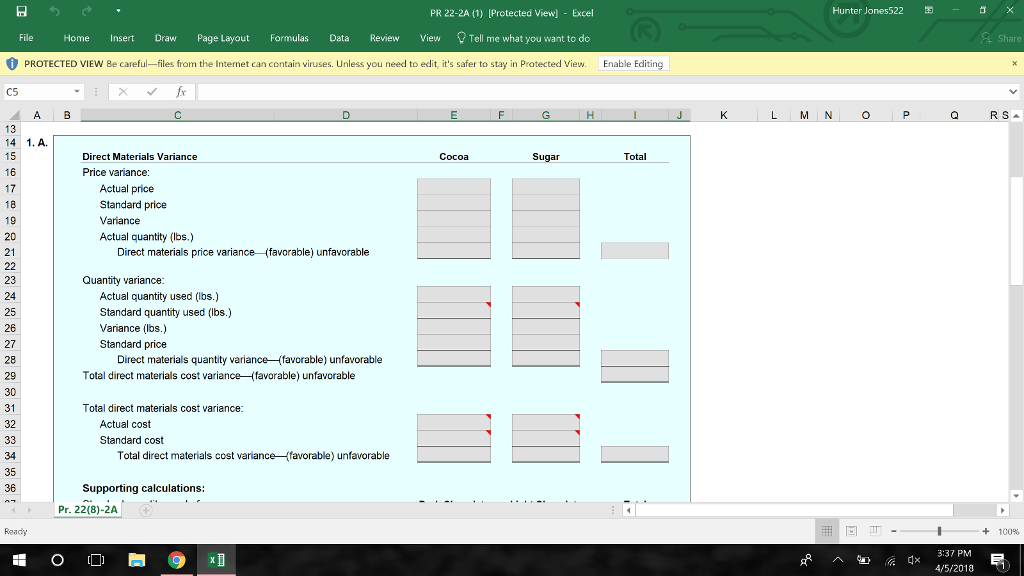The image size is (1024, 576).
Task: Dismiss the Protected View message bar
Action: click(1014, 63)
